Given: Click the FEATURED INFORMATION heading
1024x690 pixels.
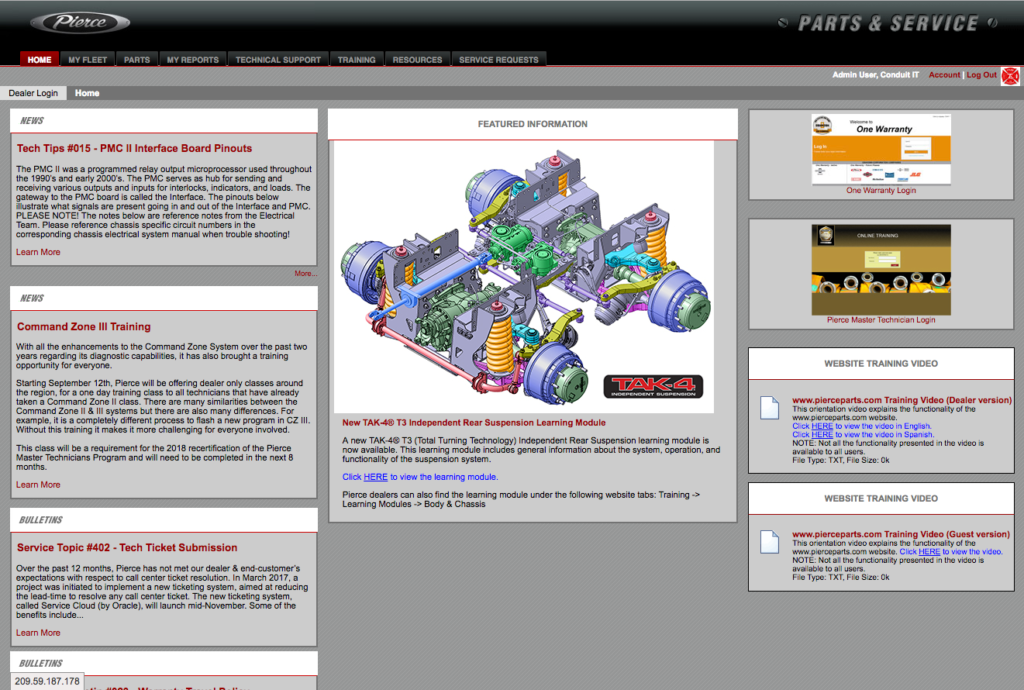Looking at the screenshot, I should pos(532,124).
